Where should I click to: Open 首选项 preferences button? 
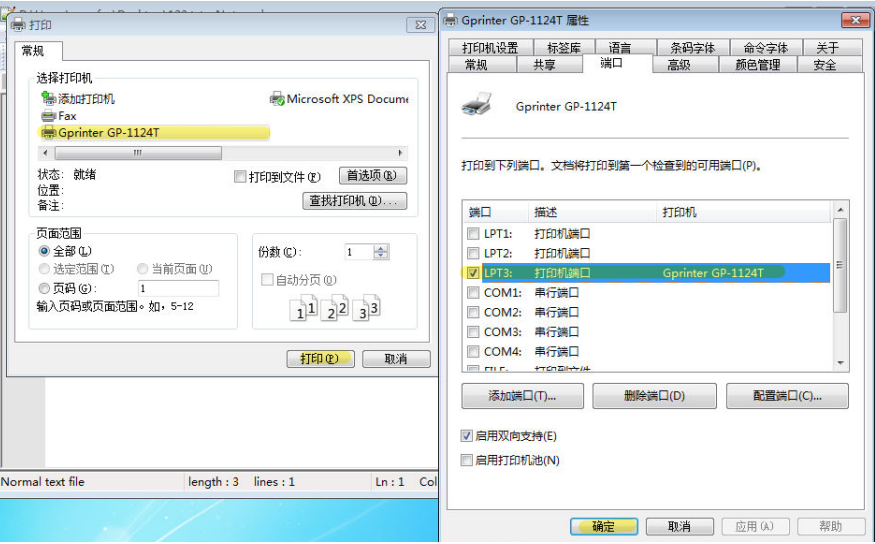coord(373,176)
